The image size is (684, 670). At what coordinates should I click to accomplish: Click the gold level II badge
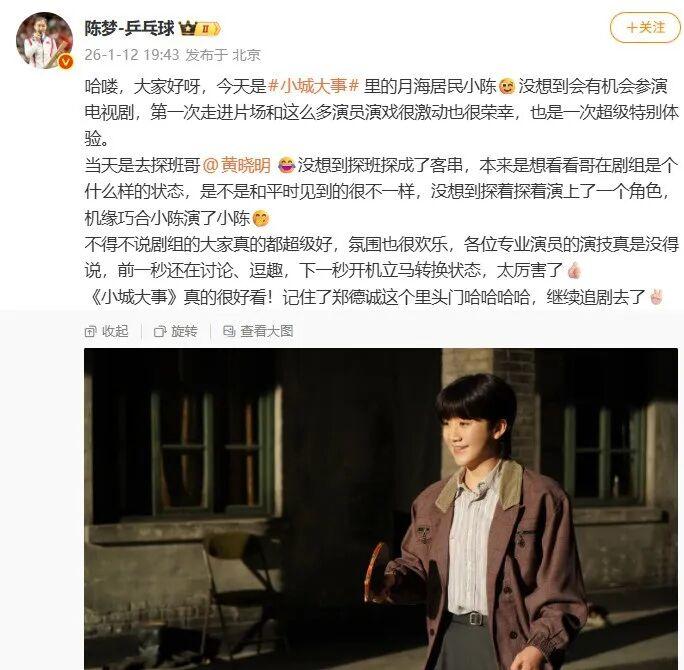(209, 29)
